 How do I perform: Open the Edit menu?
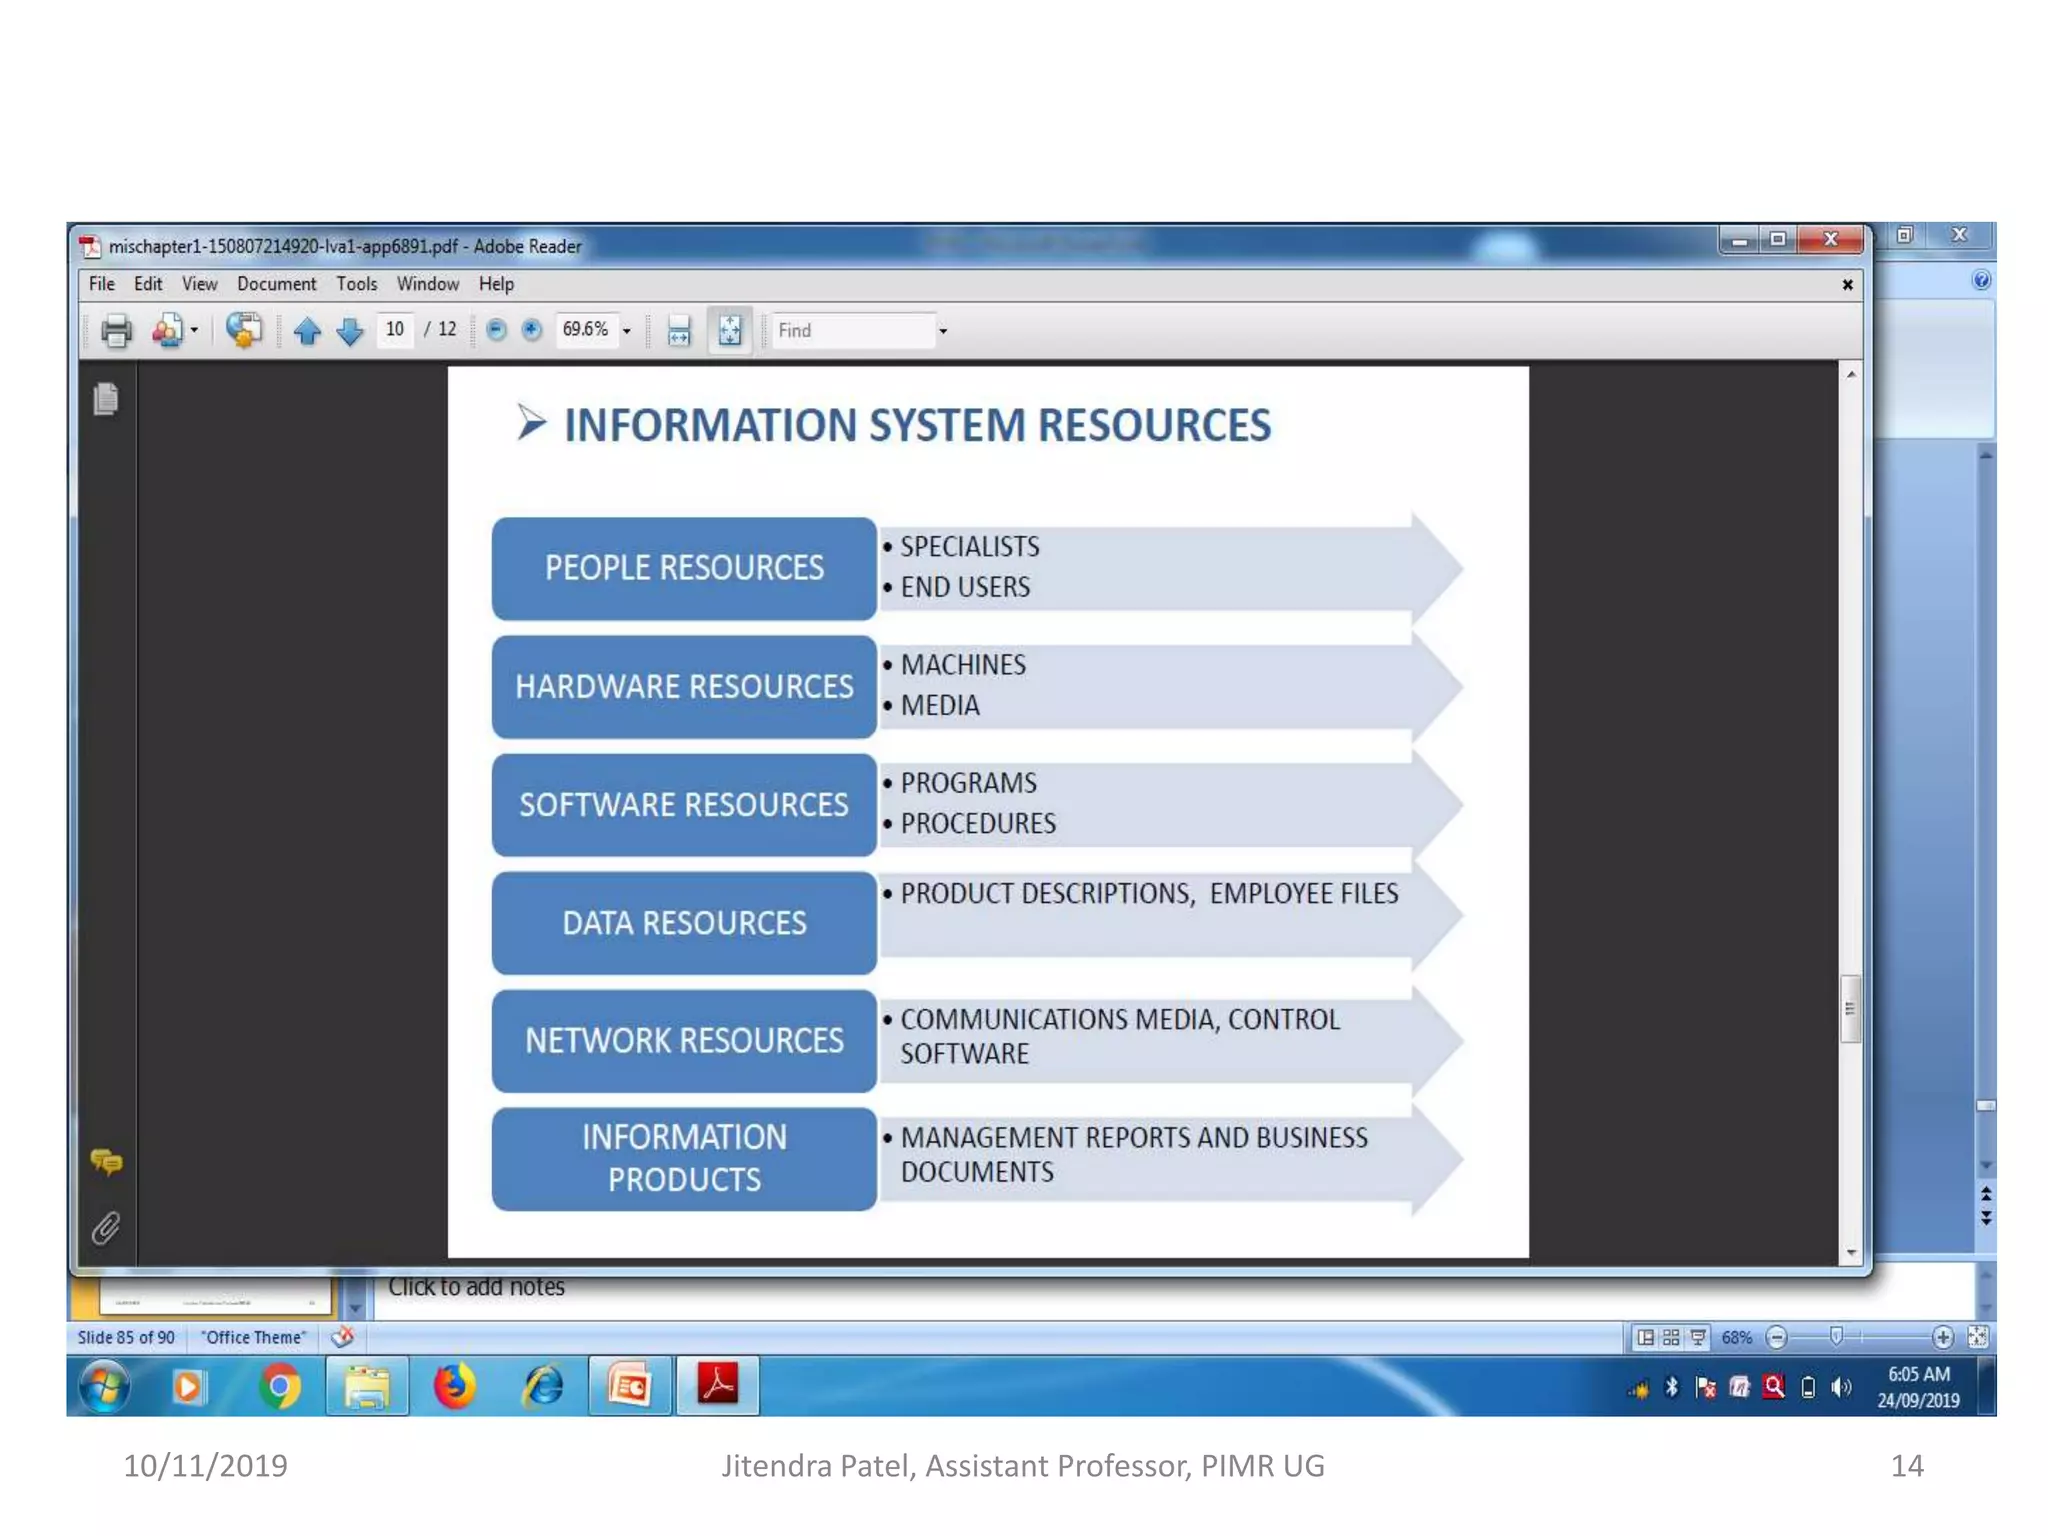[148, 284]
